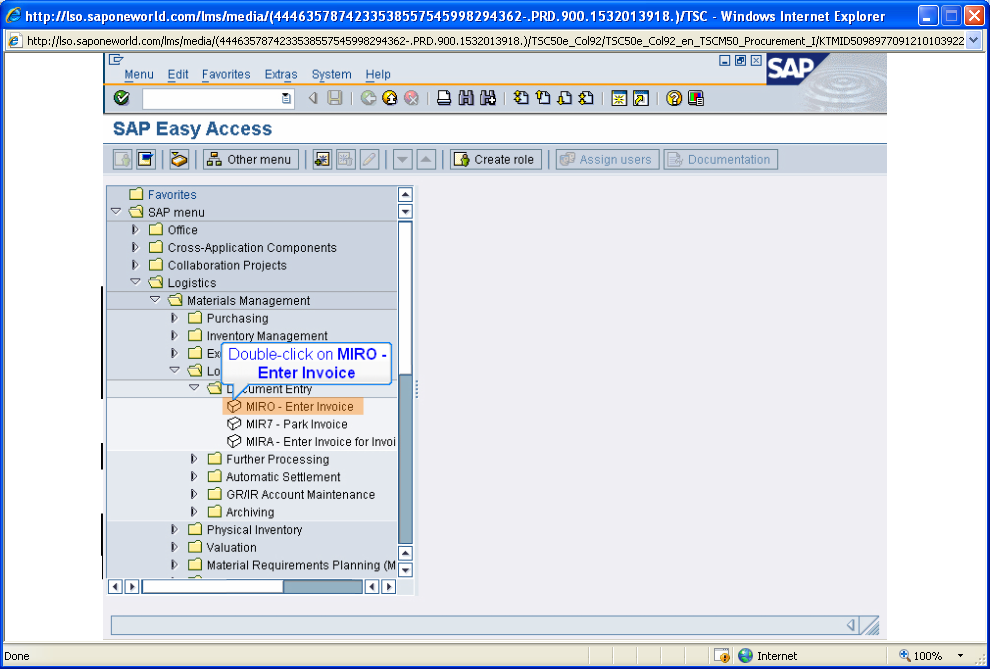Click the yellow Help question mark icon

point(674,98)
